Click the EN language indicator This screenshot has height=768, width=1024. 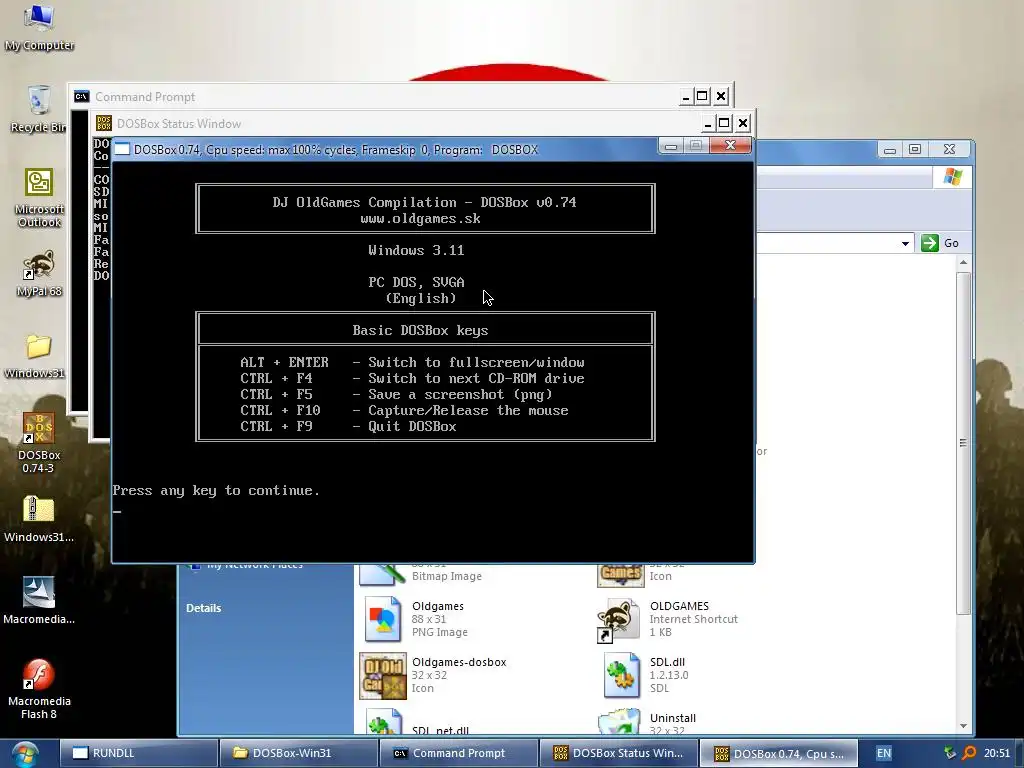tap(884, 753)
